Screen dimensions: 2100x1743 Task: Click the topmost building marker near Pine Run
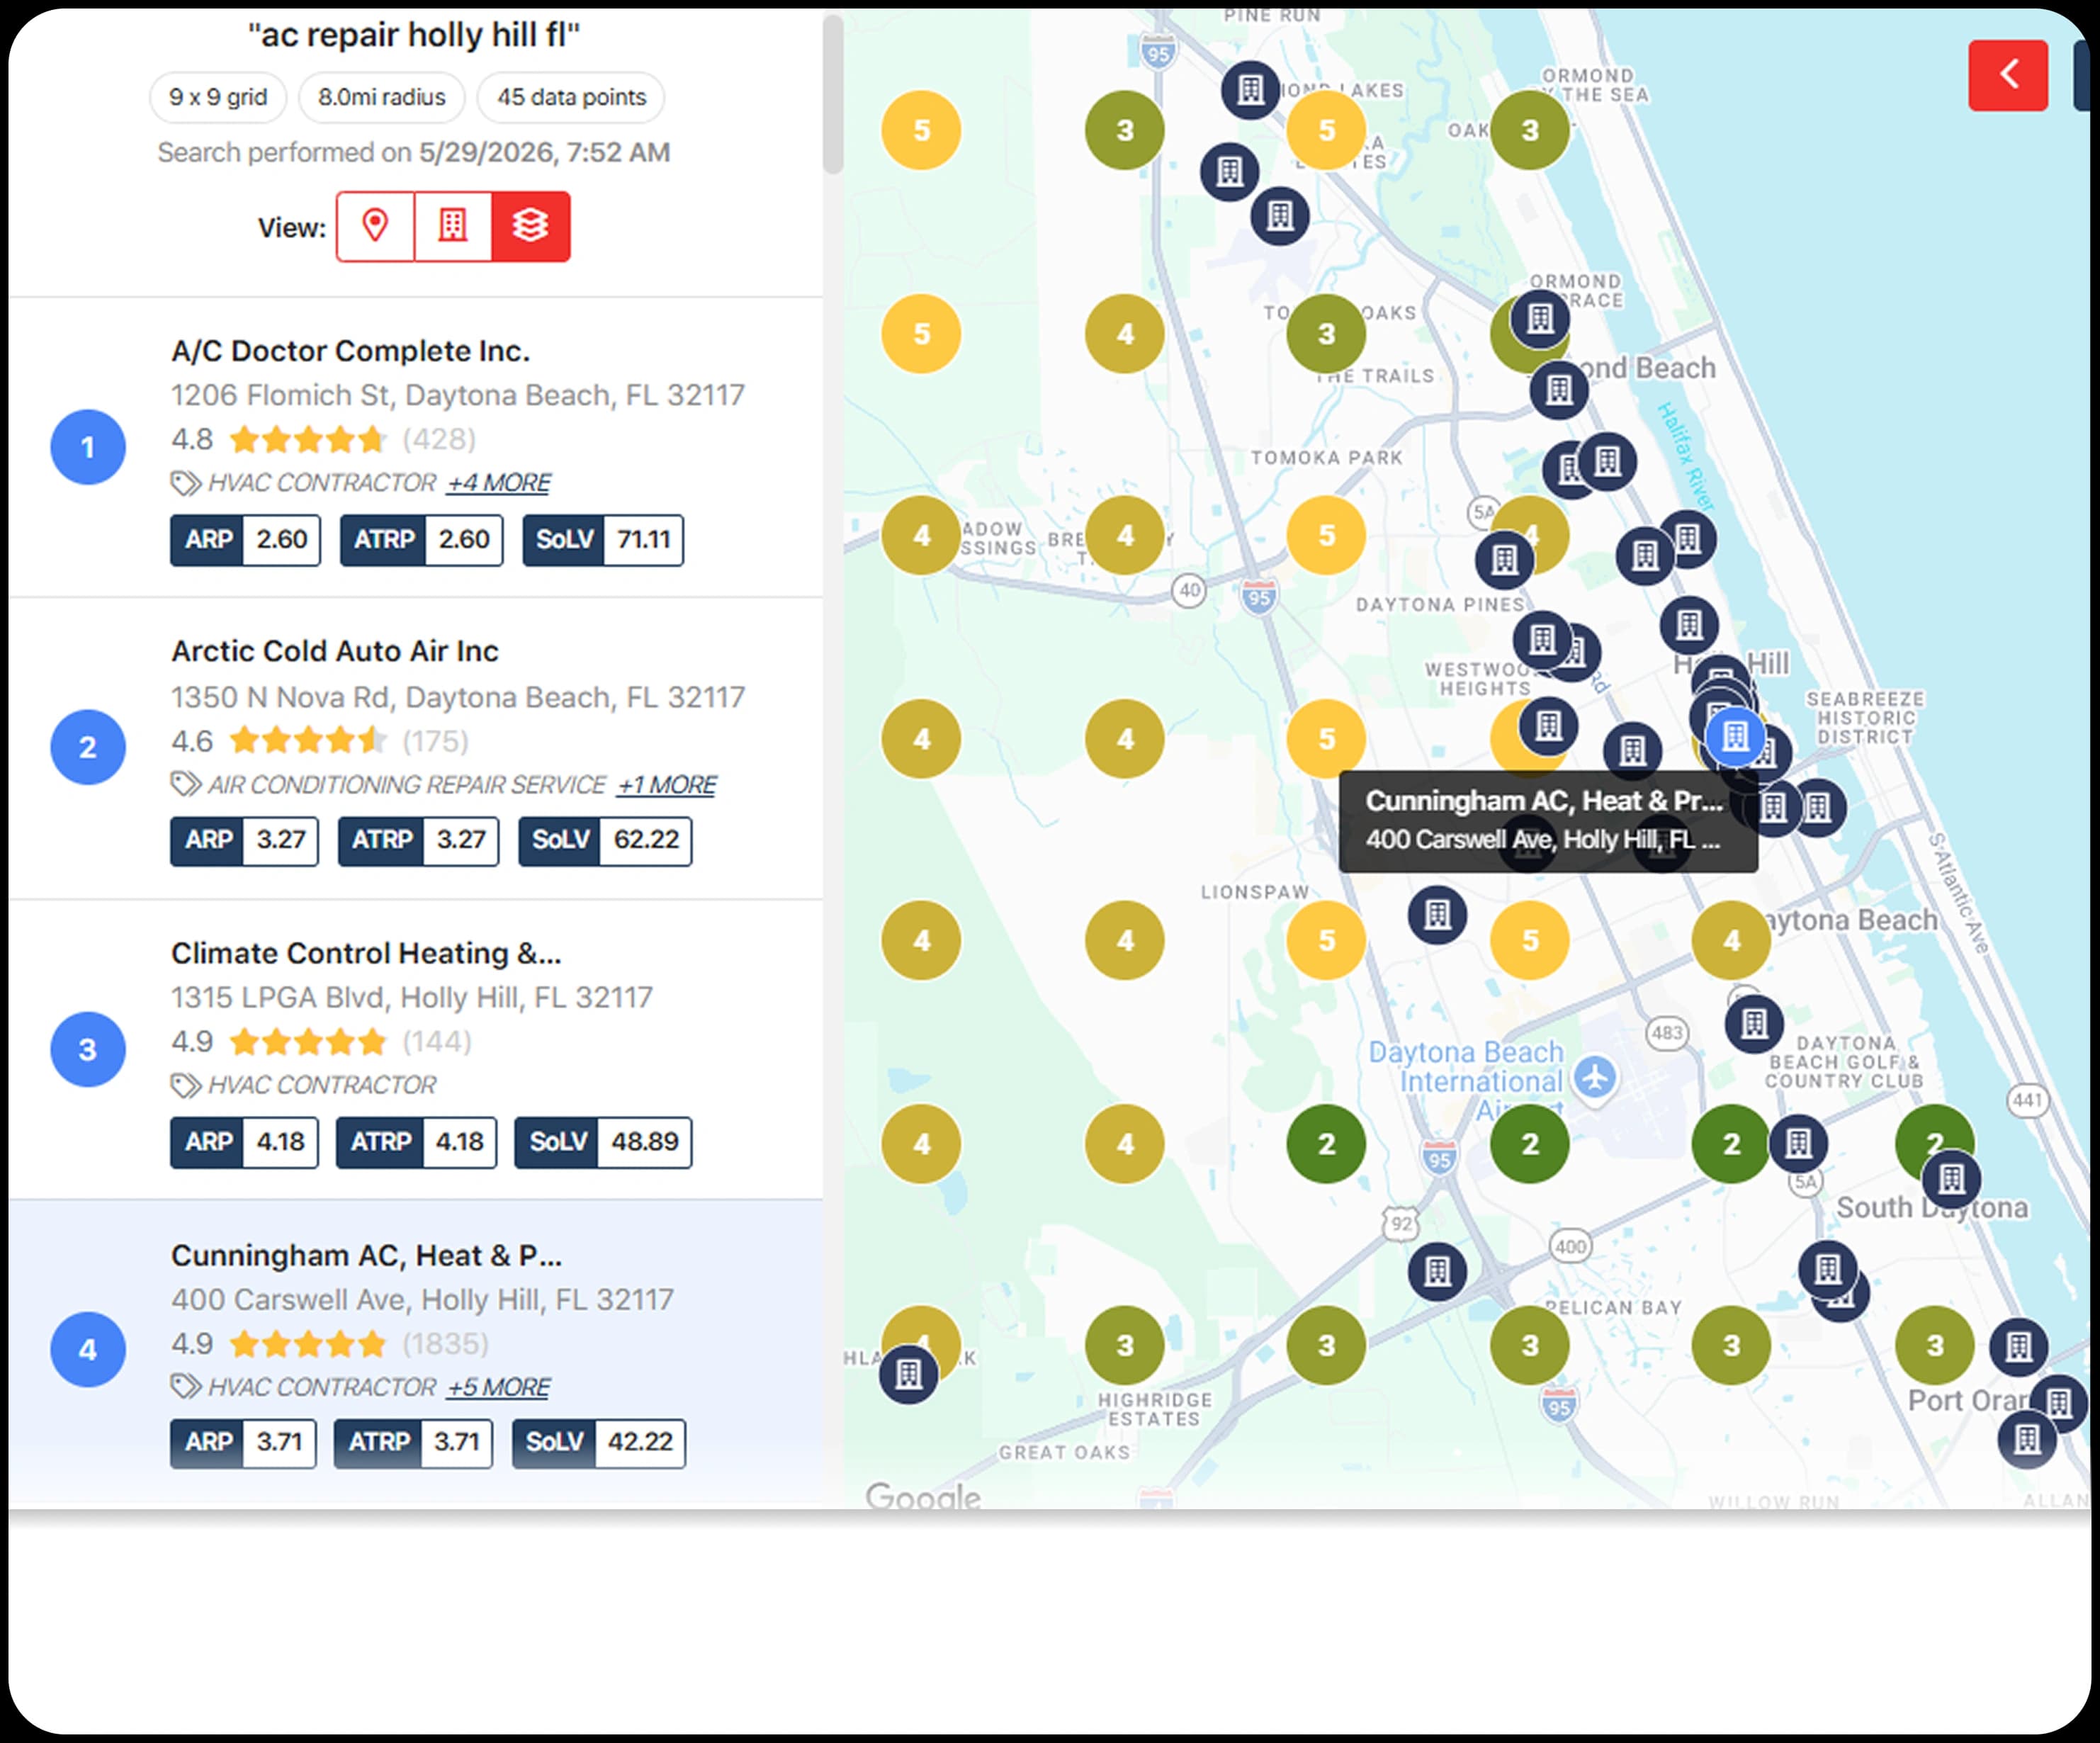coord(1250,90)
